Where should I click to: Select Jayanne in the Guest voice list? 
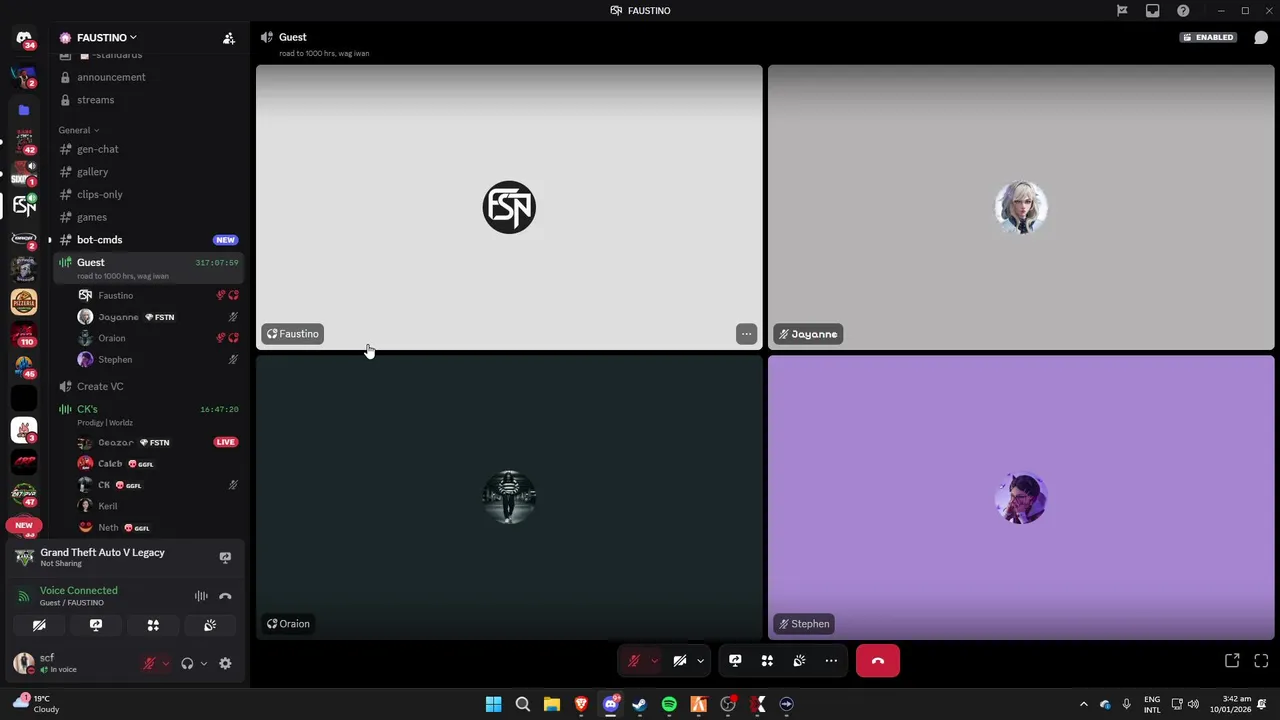click(x=158, y=317)
